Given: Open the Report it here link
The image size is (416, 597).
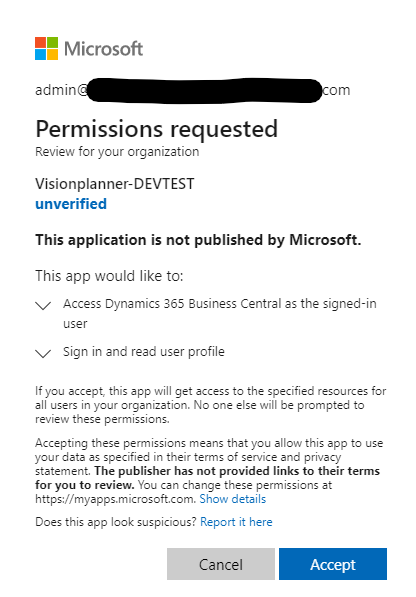Looking at the screenshot, I should click(x=236, y=522).
